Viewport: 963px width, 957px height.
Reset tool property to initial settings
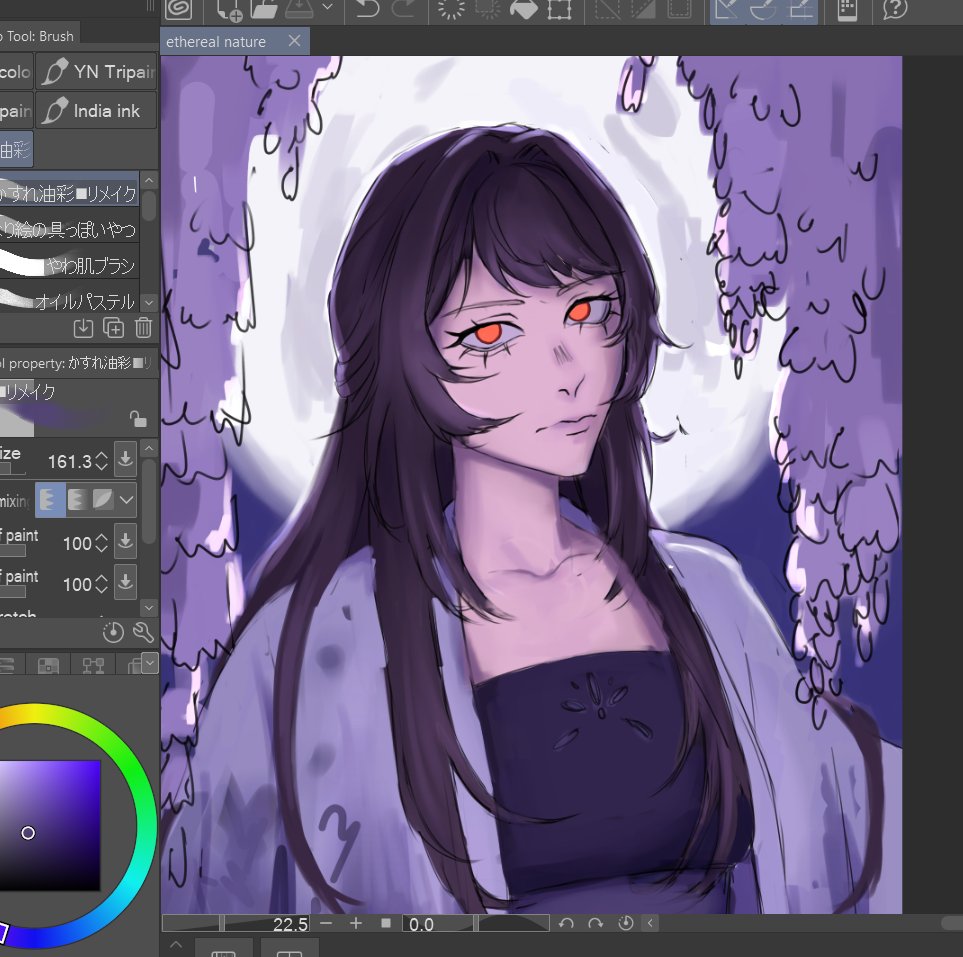[113, 632]
